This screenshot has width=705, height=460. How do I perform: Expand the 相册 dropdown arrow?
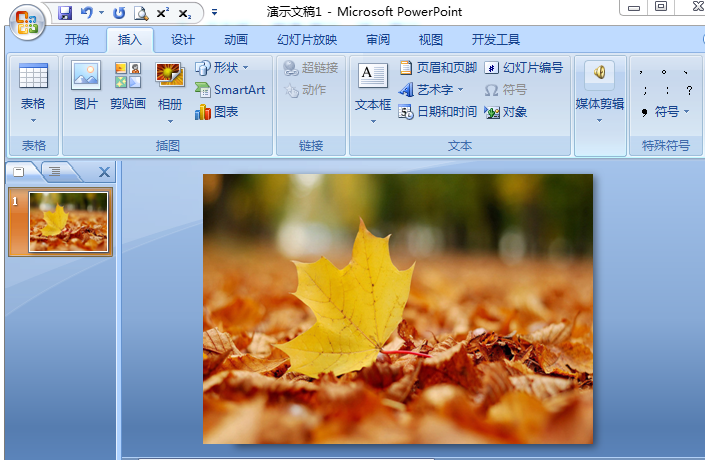click(170, 121)
